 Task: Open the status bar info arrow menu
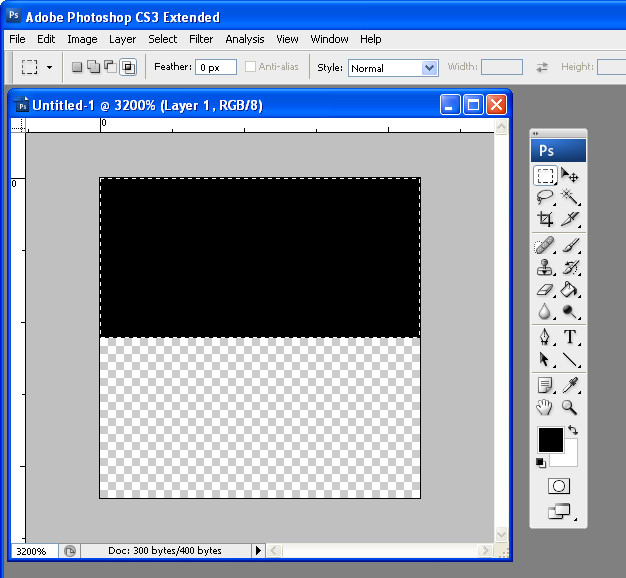[x=258, y=550]
